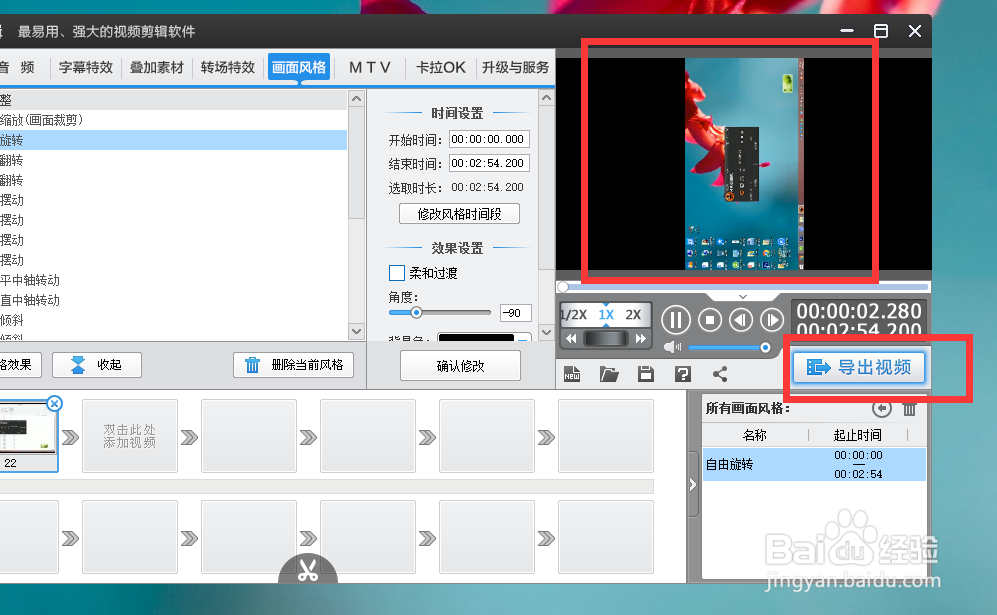
Task: Click the 导出视频 export video button
Action: pos(859,367)
